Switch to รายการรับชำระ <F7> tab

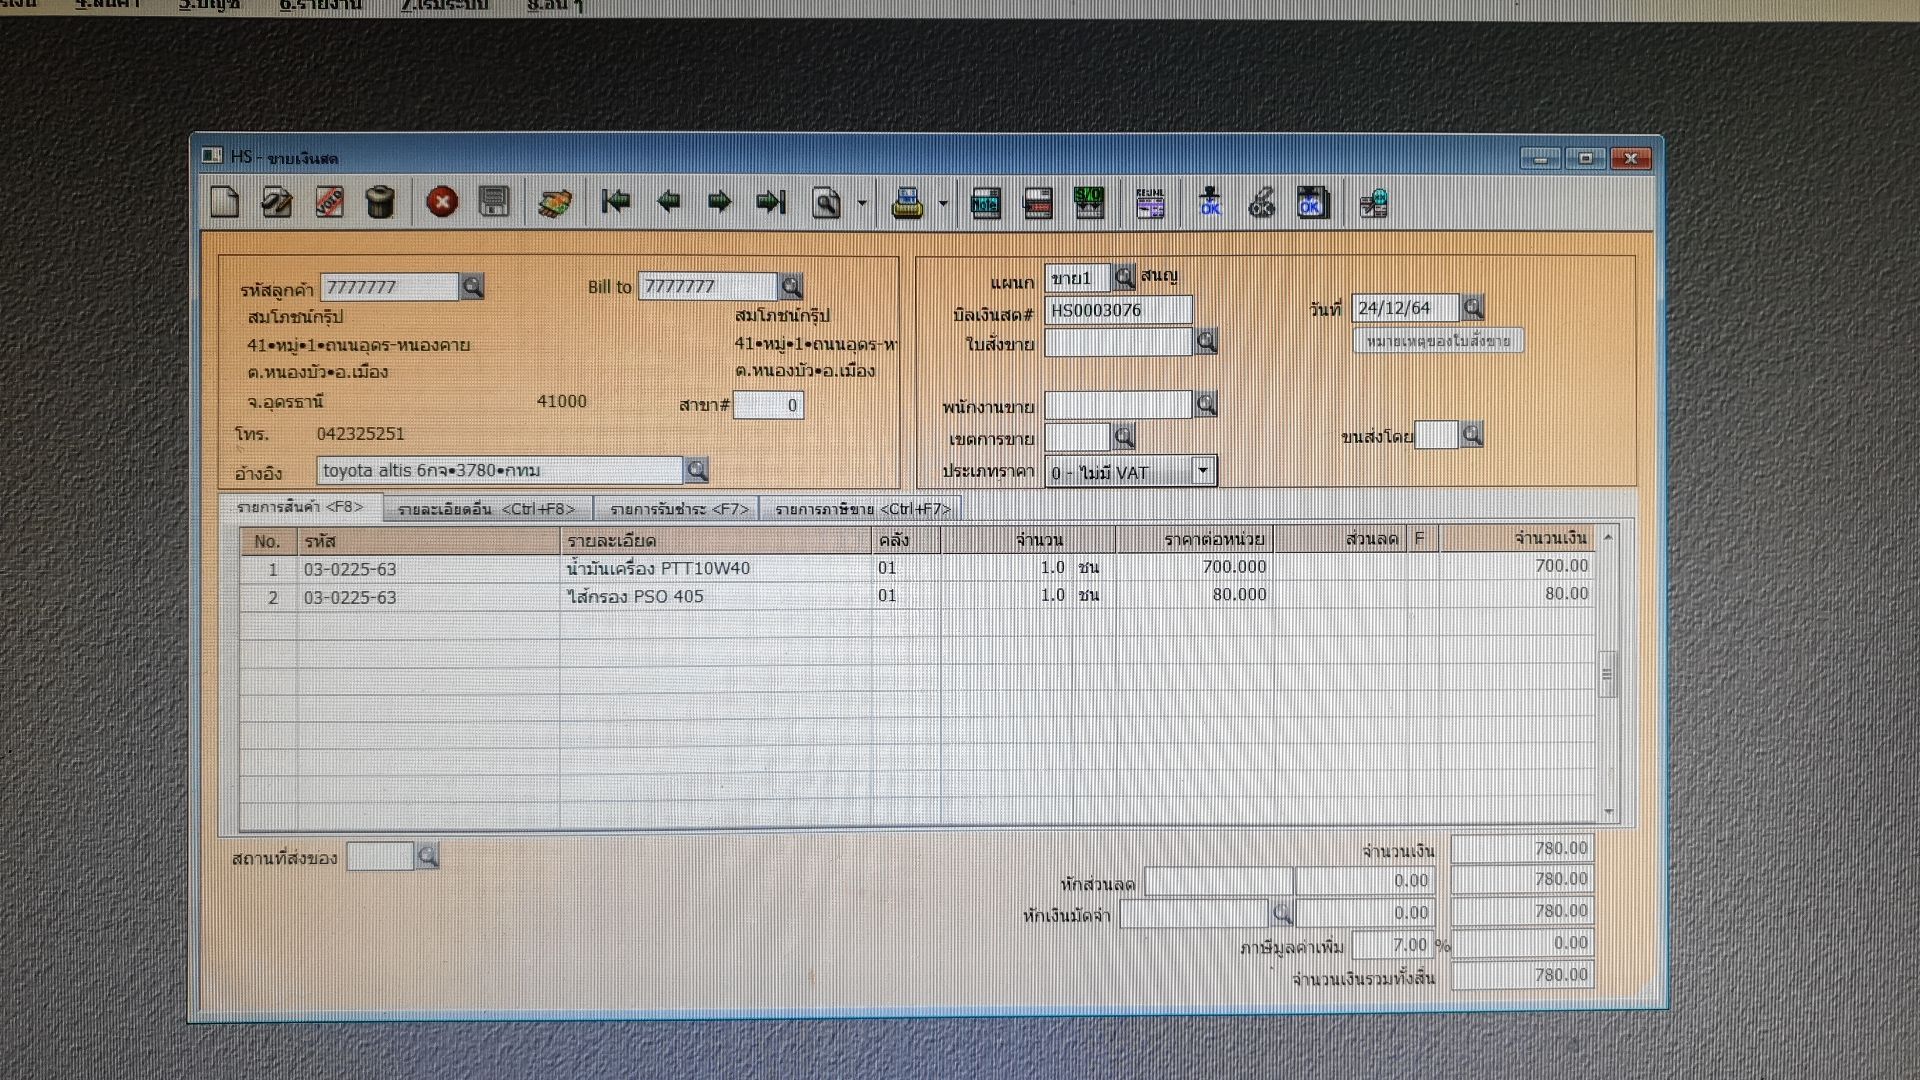(678, 509)
